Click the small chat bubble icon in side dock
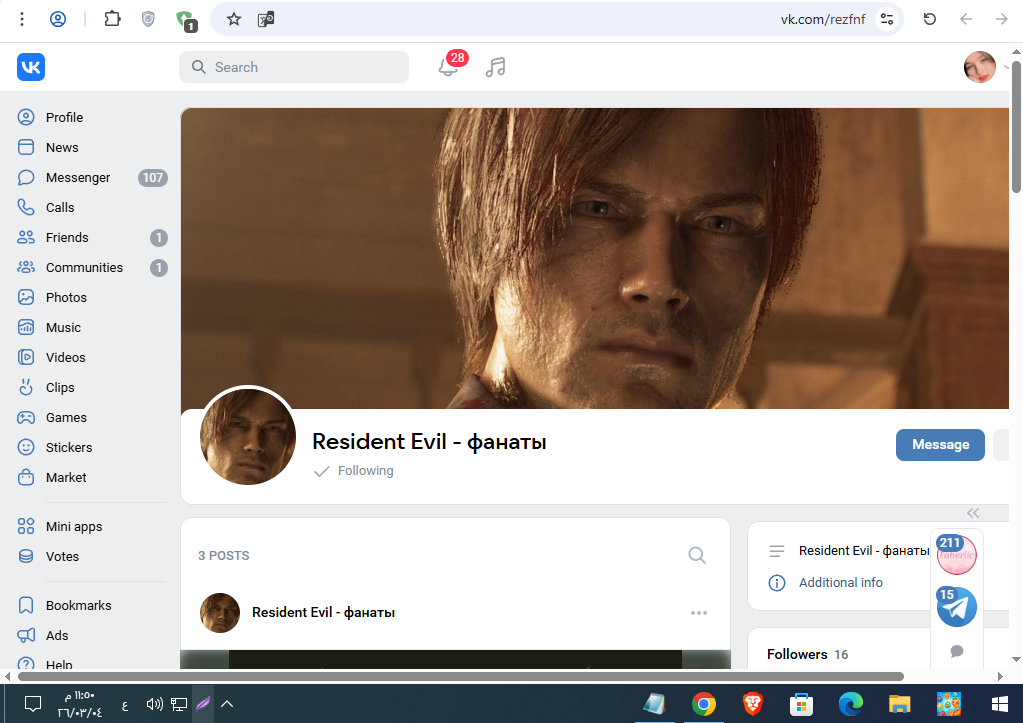 957,651
